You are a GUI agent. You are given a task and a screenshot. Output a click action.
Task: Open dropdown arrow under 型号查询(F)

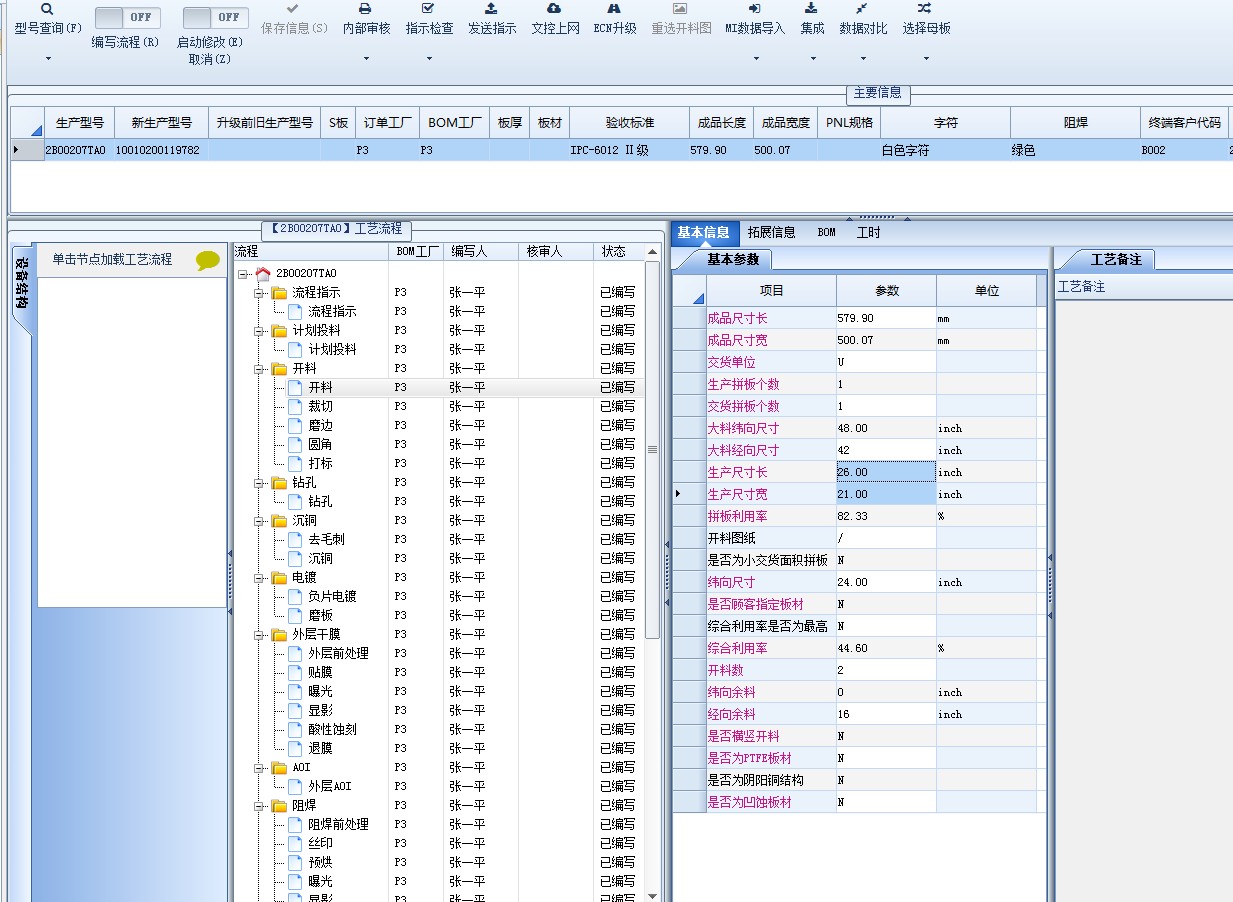point(47,59)
